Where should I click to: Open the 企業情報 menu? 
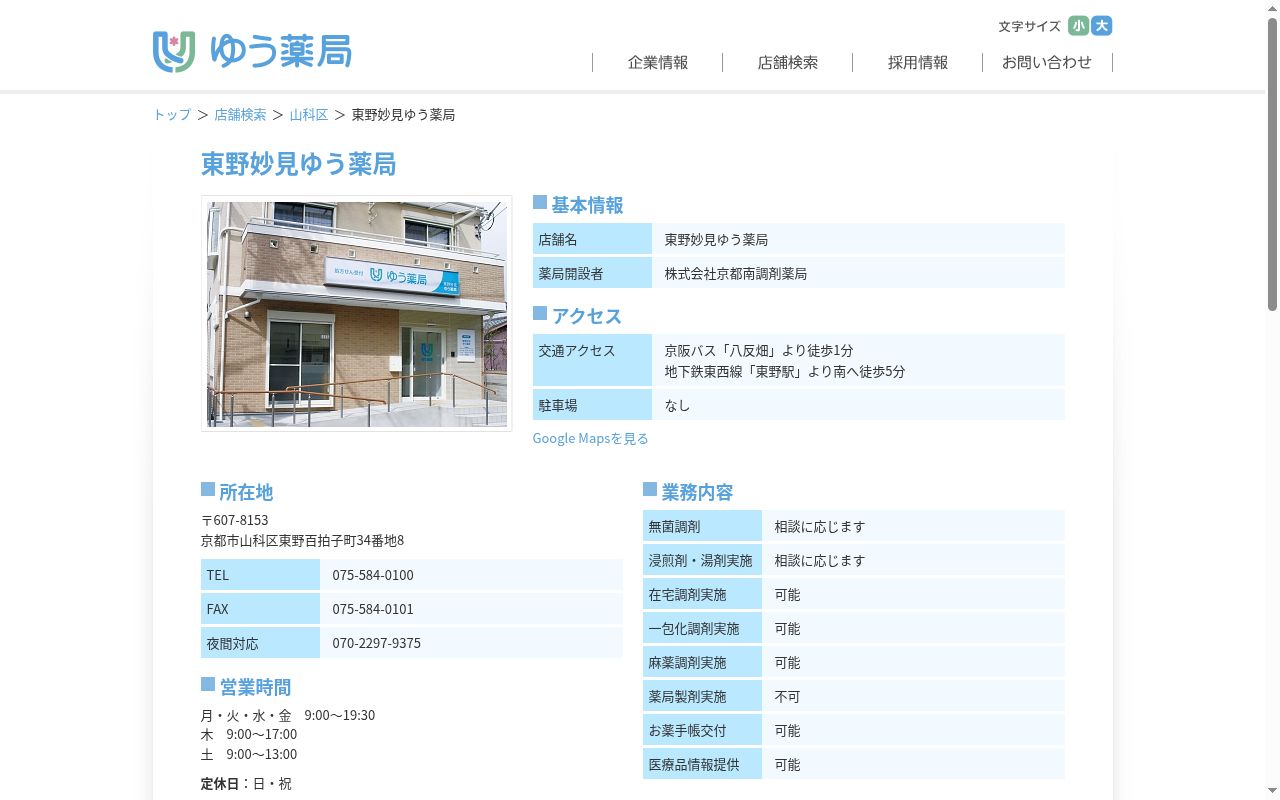(x=658, y=62)
